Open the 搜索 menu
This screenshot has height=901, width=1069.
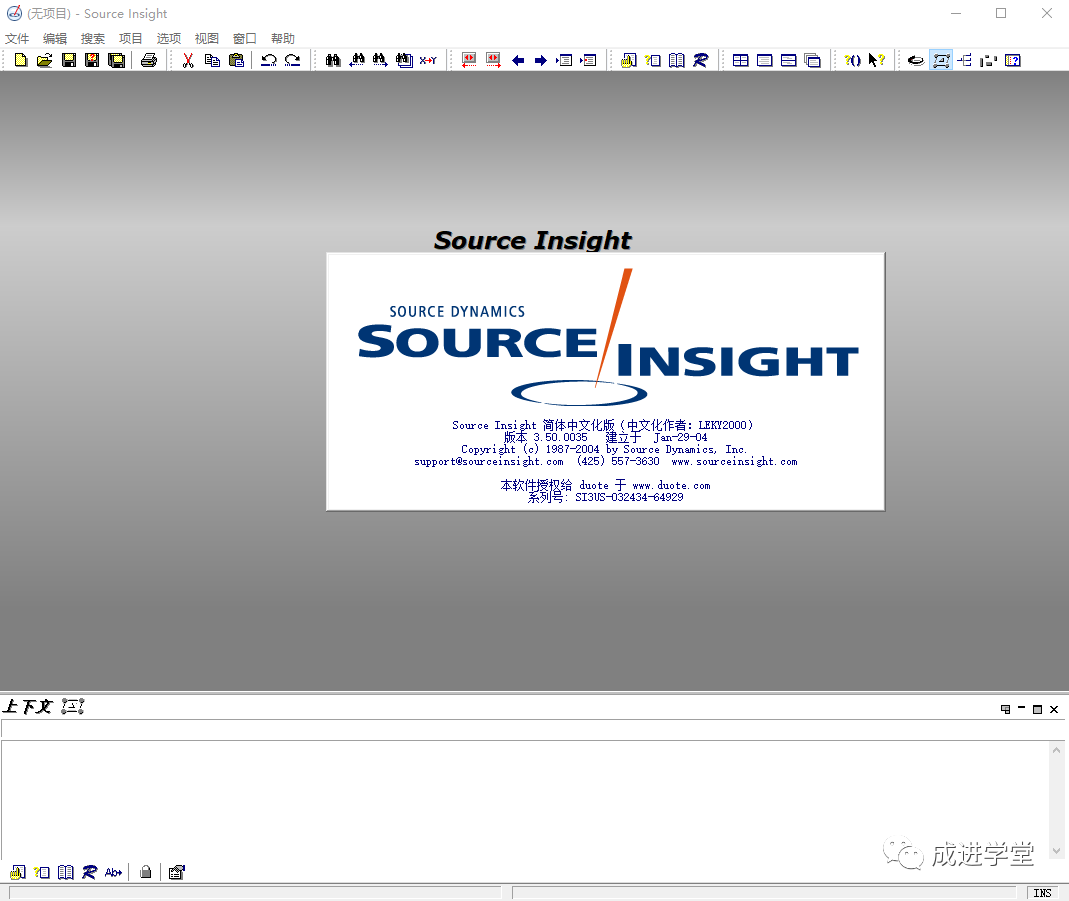(93, 38)
